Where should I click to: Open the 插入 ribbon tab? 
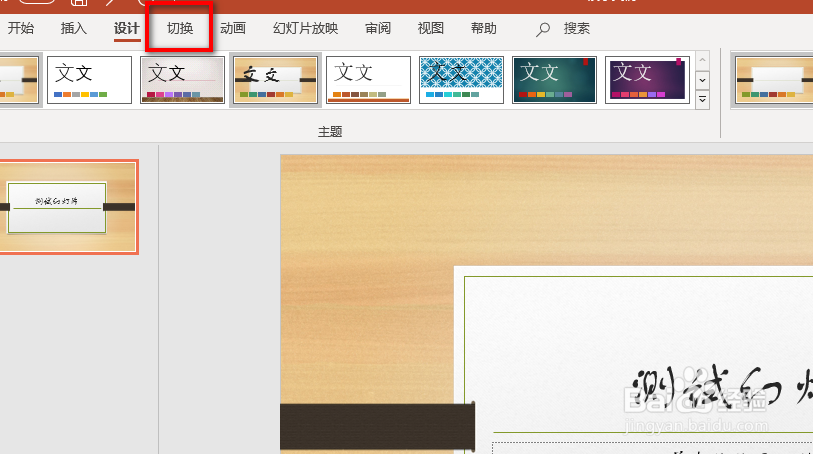click(74, 29)
